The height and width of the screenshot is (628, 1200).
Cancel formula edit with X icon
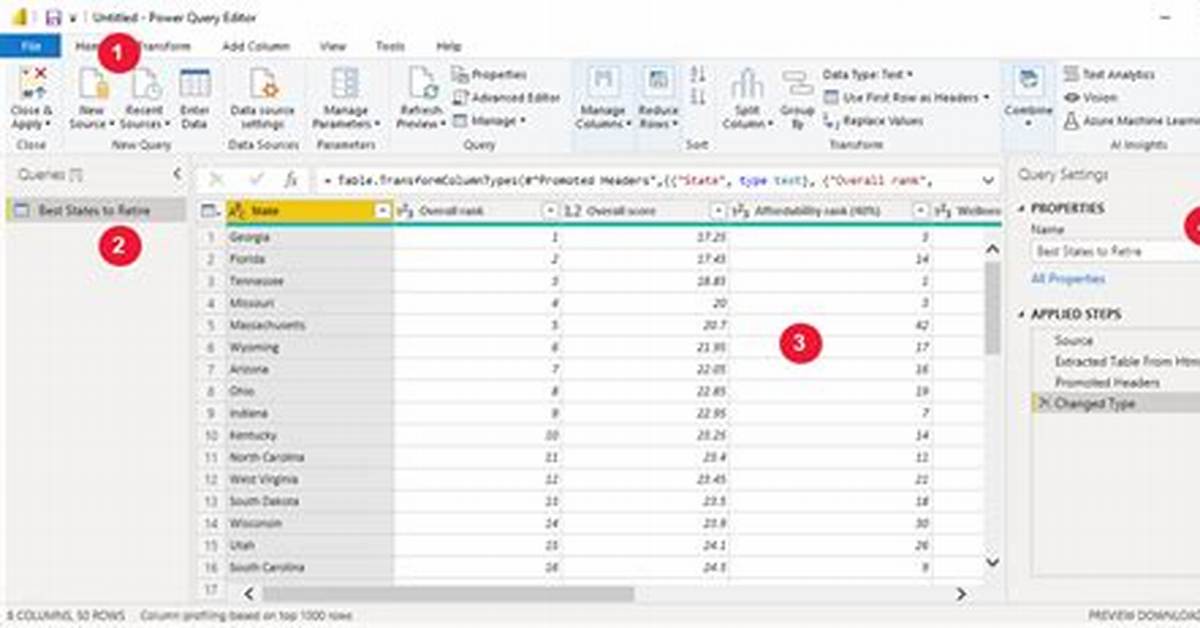[x=216, y=180]
